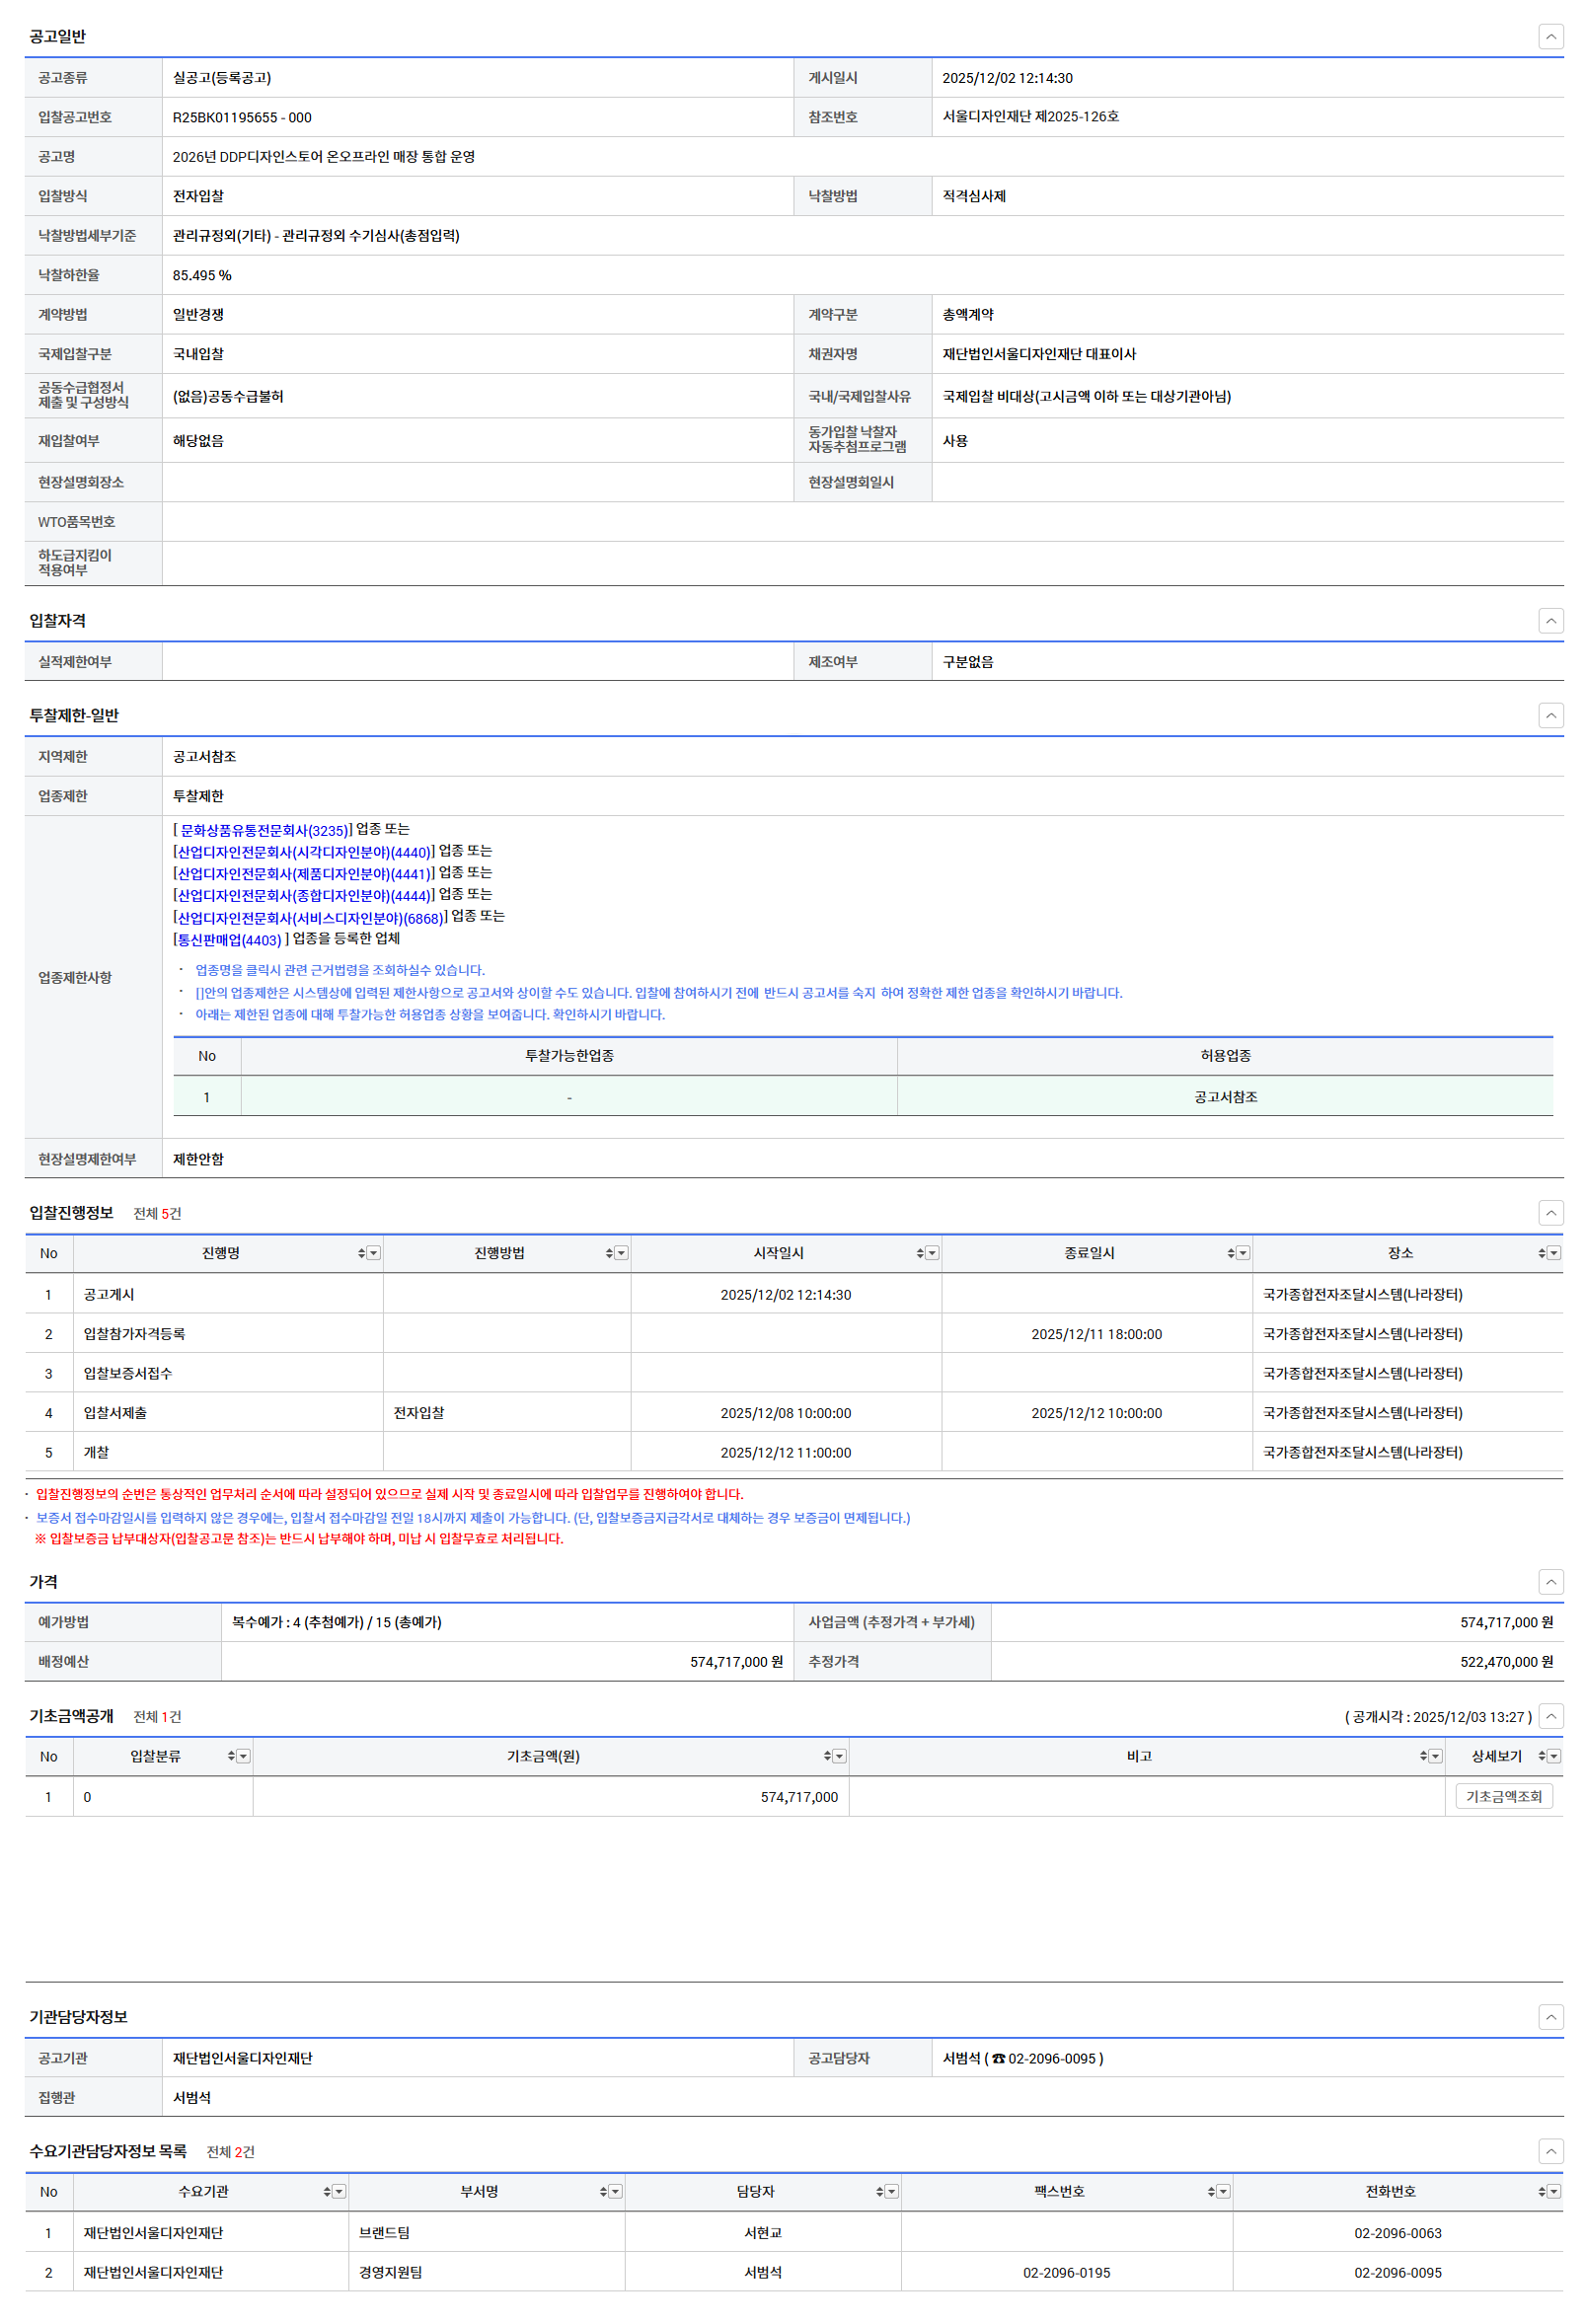Sort by the 진행방법 column arrows
Image resolution: width=1585 pixels, height=2324 pixels.
pyautogui.click(x=609, y=1254)
